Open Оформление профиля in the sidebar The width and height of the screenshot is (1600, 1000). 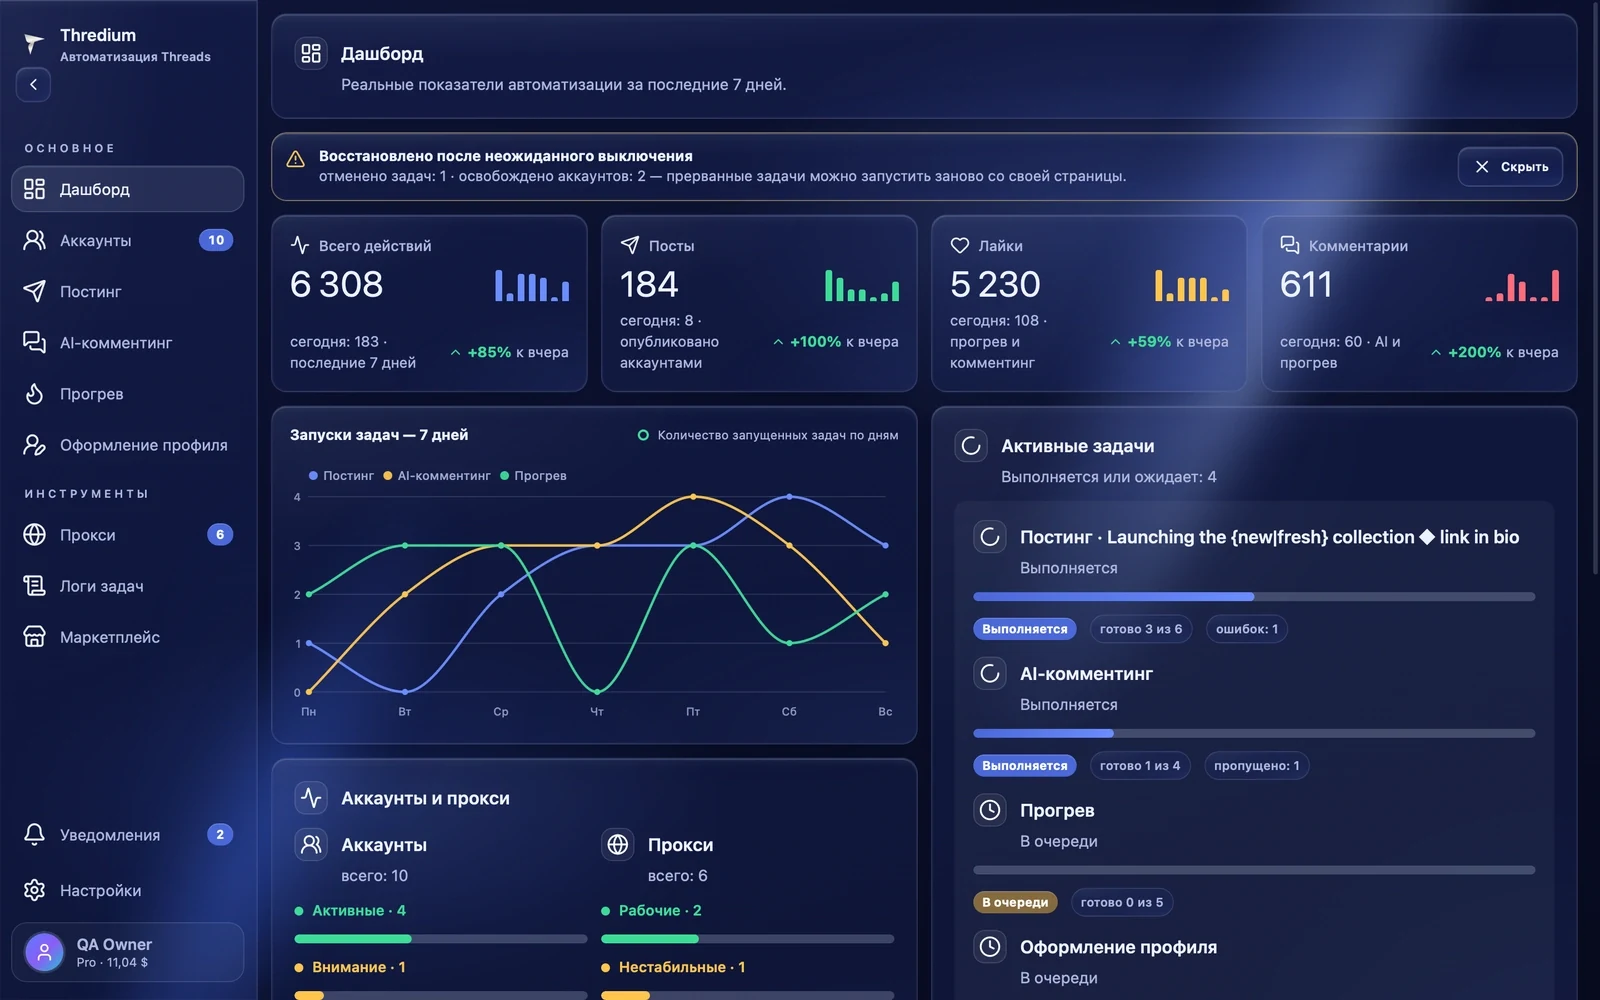[127, 444]
